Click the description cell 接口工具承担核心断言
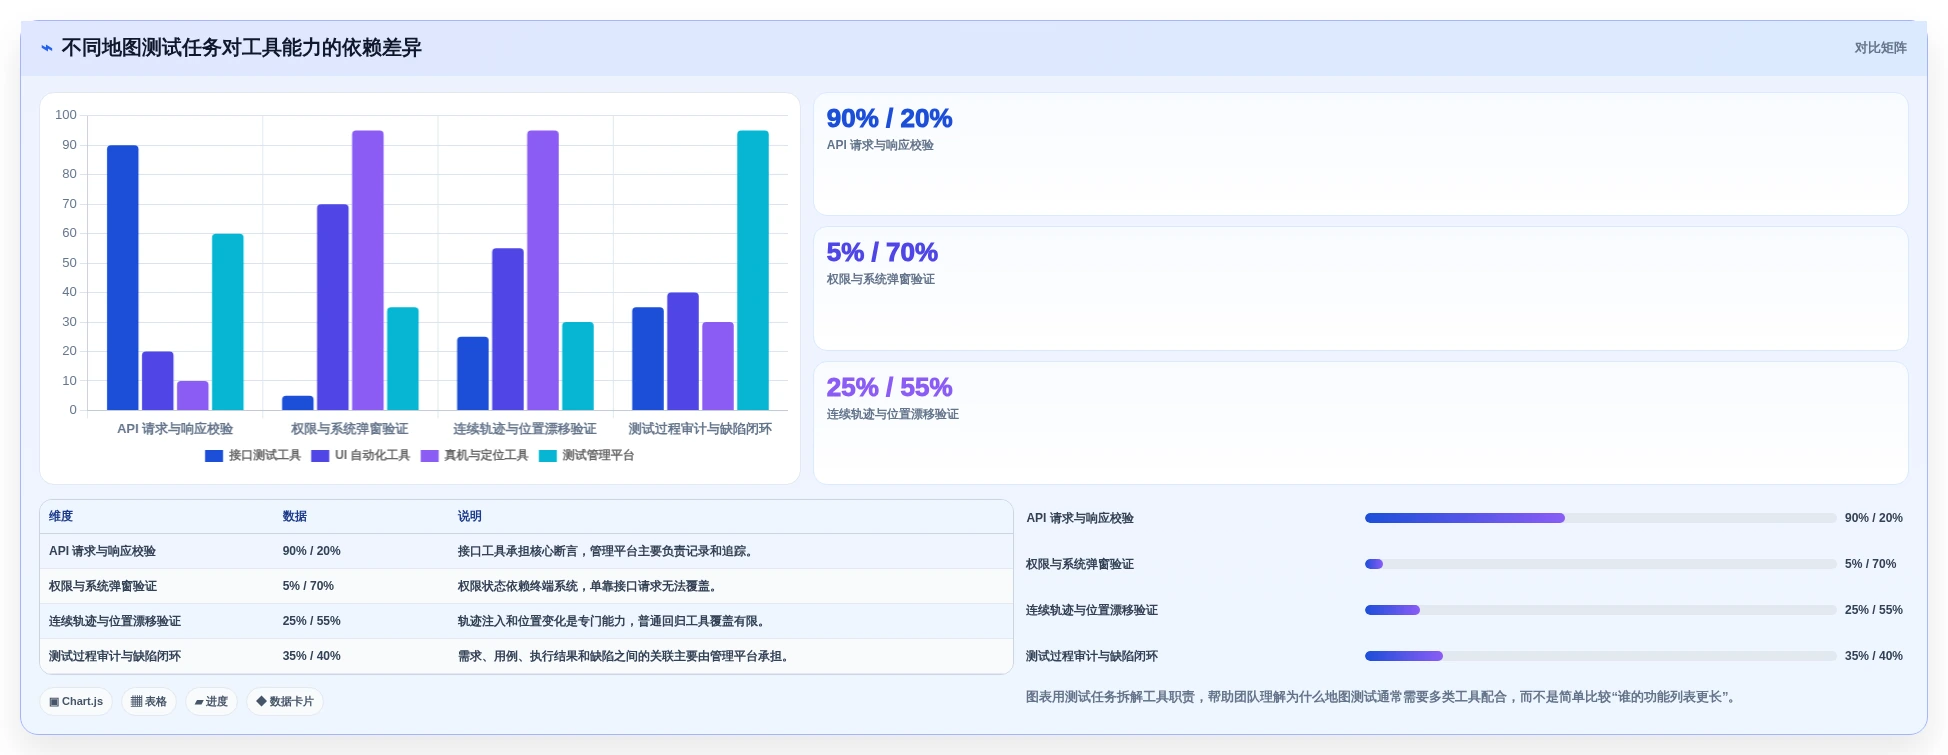The width and height of the screenshot is (1948, 755). [607, 551]
